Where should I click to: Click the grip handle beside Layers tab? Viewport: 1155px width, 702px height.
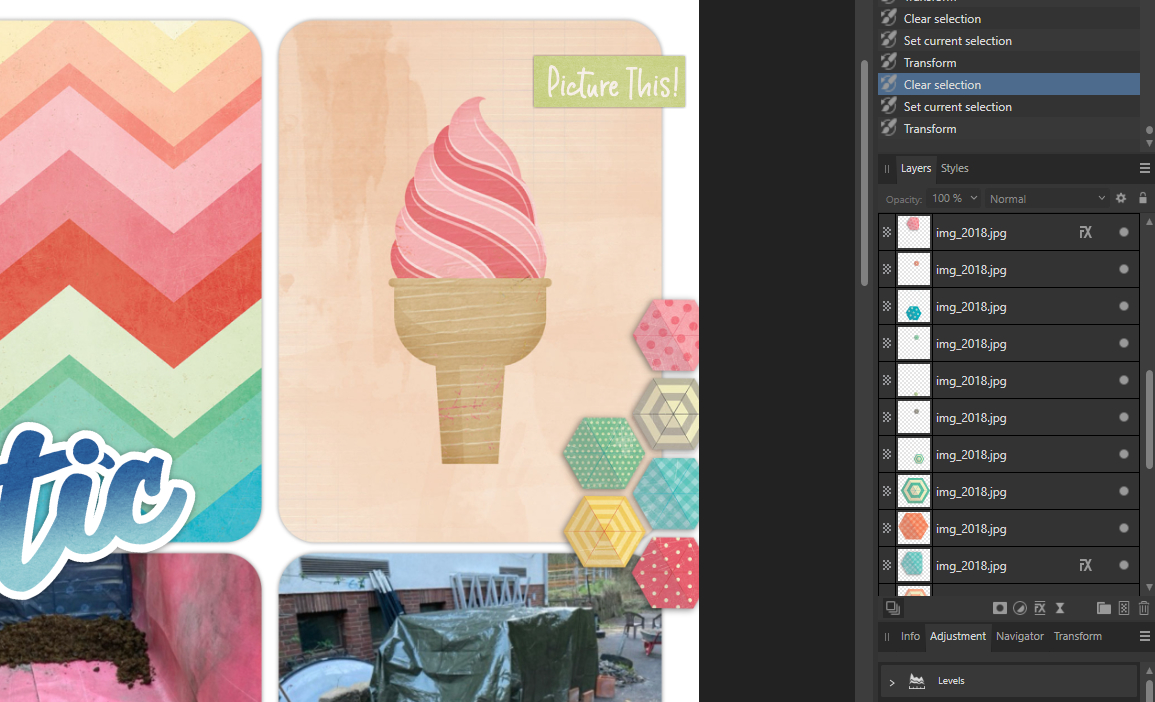tap(887, 169)
